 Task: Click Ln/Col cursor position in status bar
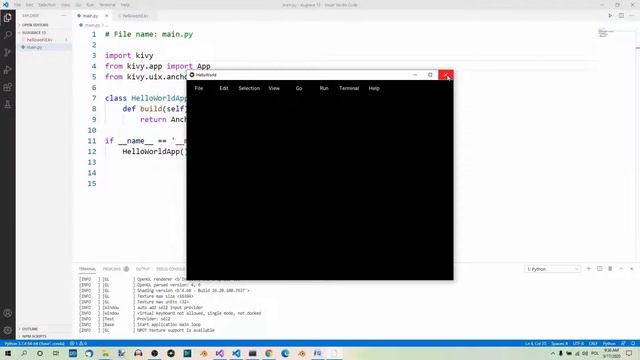tap(536, 344)
